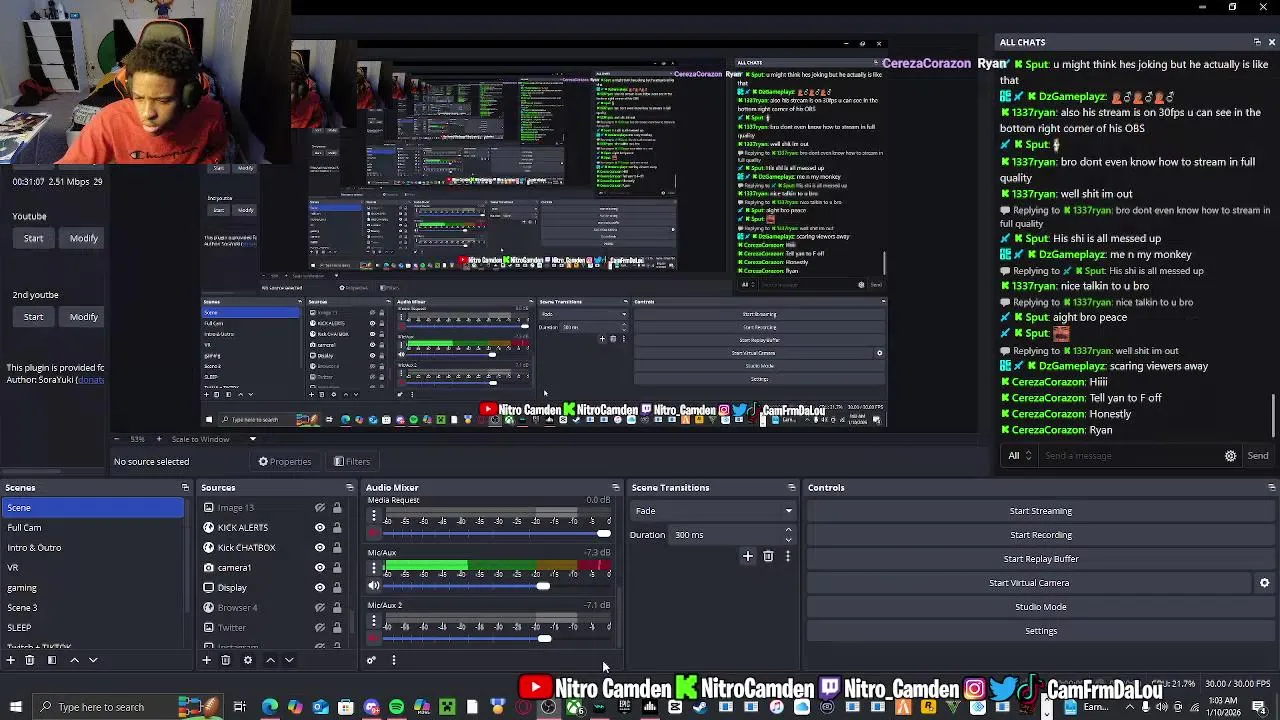Hide the KICK ALERTS source
This screenshot has height=720, width=1280.
(x=320, y=528)
